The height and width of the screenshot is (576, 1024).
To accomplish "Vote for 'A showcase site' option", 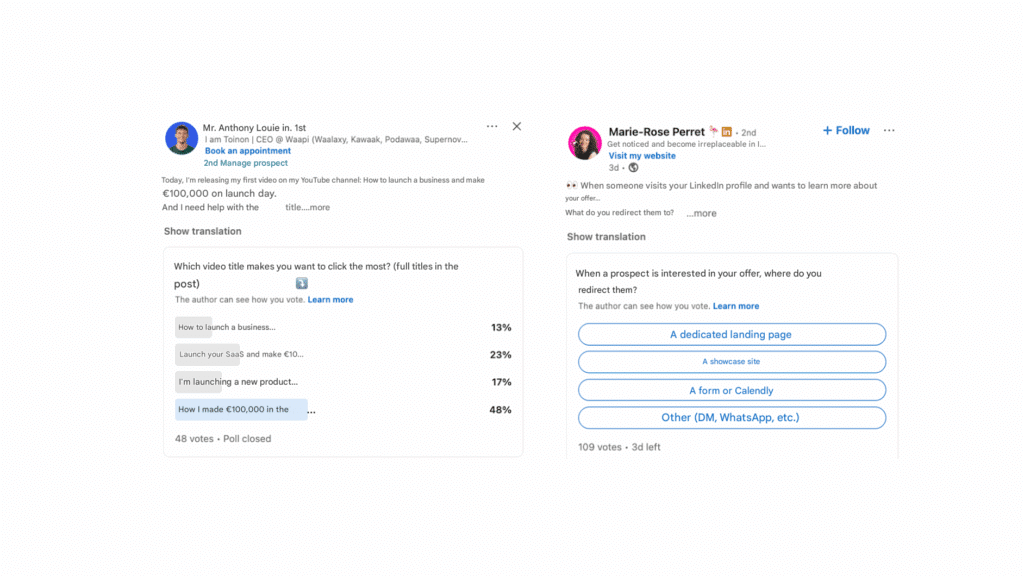I will pos(731,362).
